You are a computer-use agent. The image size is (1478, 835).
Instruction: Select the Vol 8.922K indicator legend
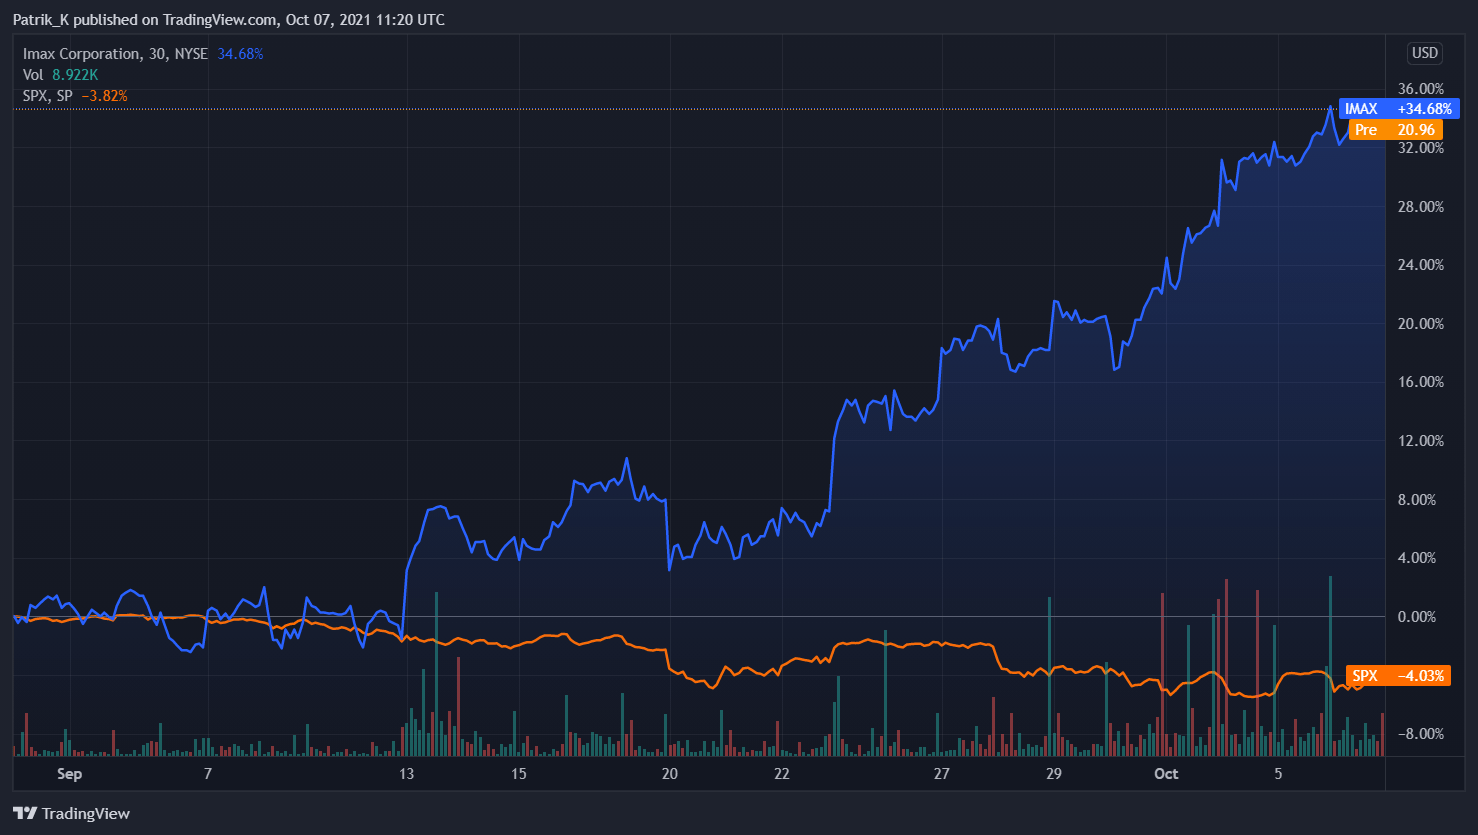(x=60, y=75)
